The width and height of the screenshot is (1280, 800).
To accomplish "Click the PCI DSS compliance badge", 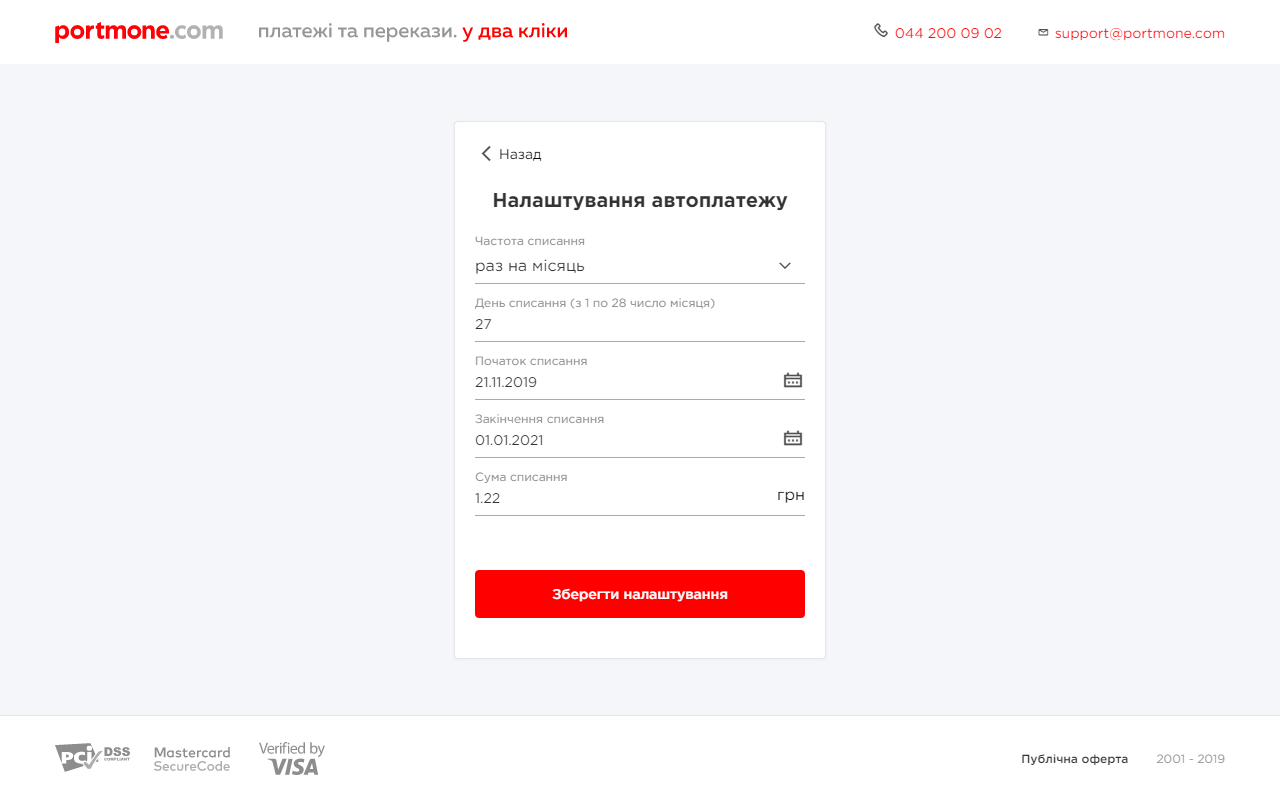I will (x=92, y=758).
